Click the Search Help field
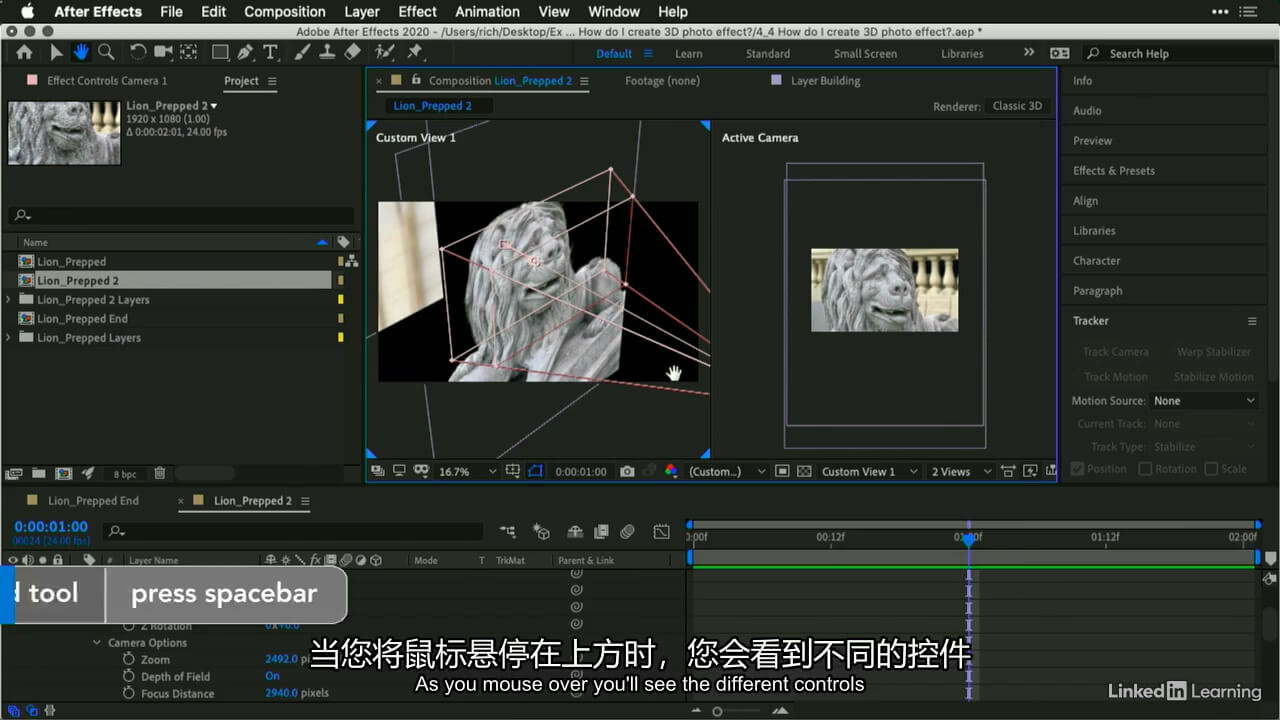The image size is (1280, 720). pos(1176,54)
